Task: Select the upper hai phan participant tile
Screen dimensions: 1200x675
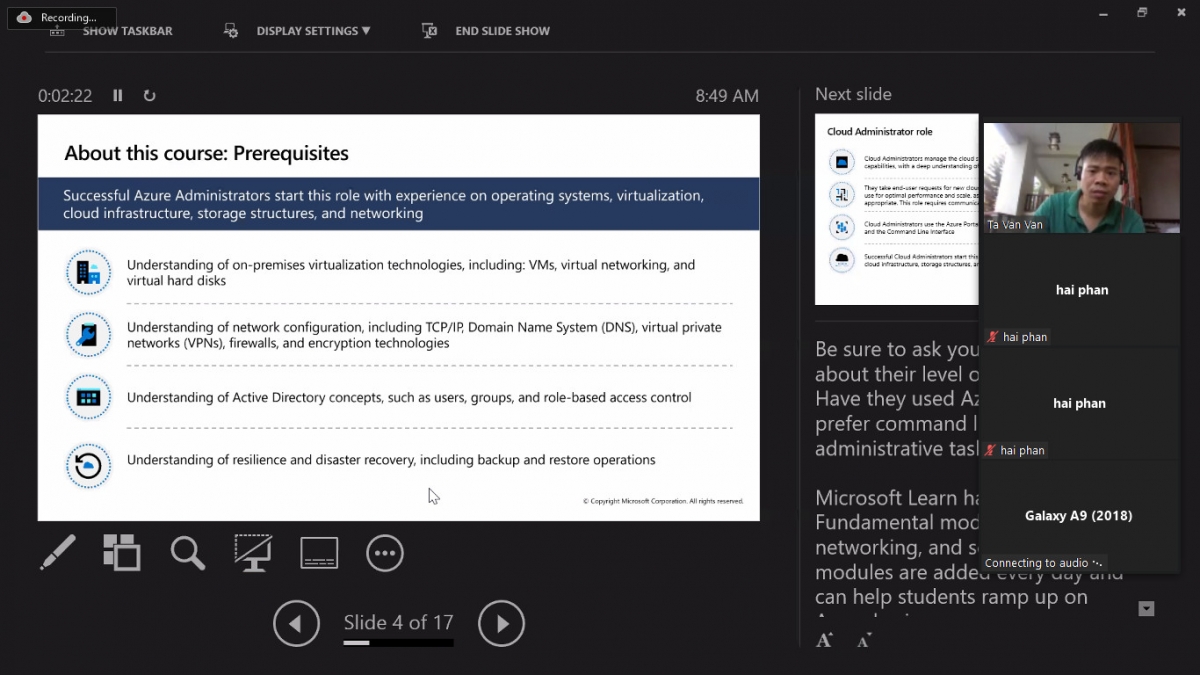Action: [x=1081, y=291]
